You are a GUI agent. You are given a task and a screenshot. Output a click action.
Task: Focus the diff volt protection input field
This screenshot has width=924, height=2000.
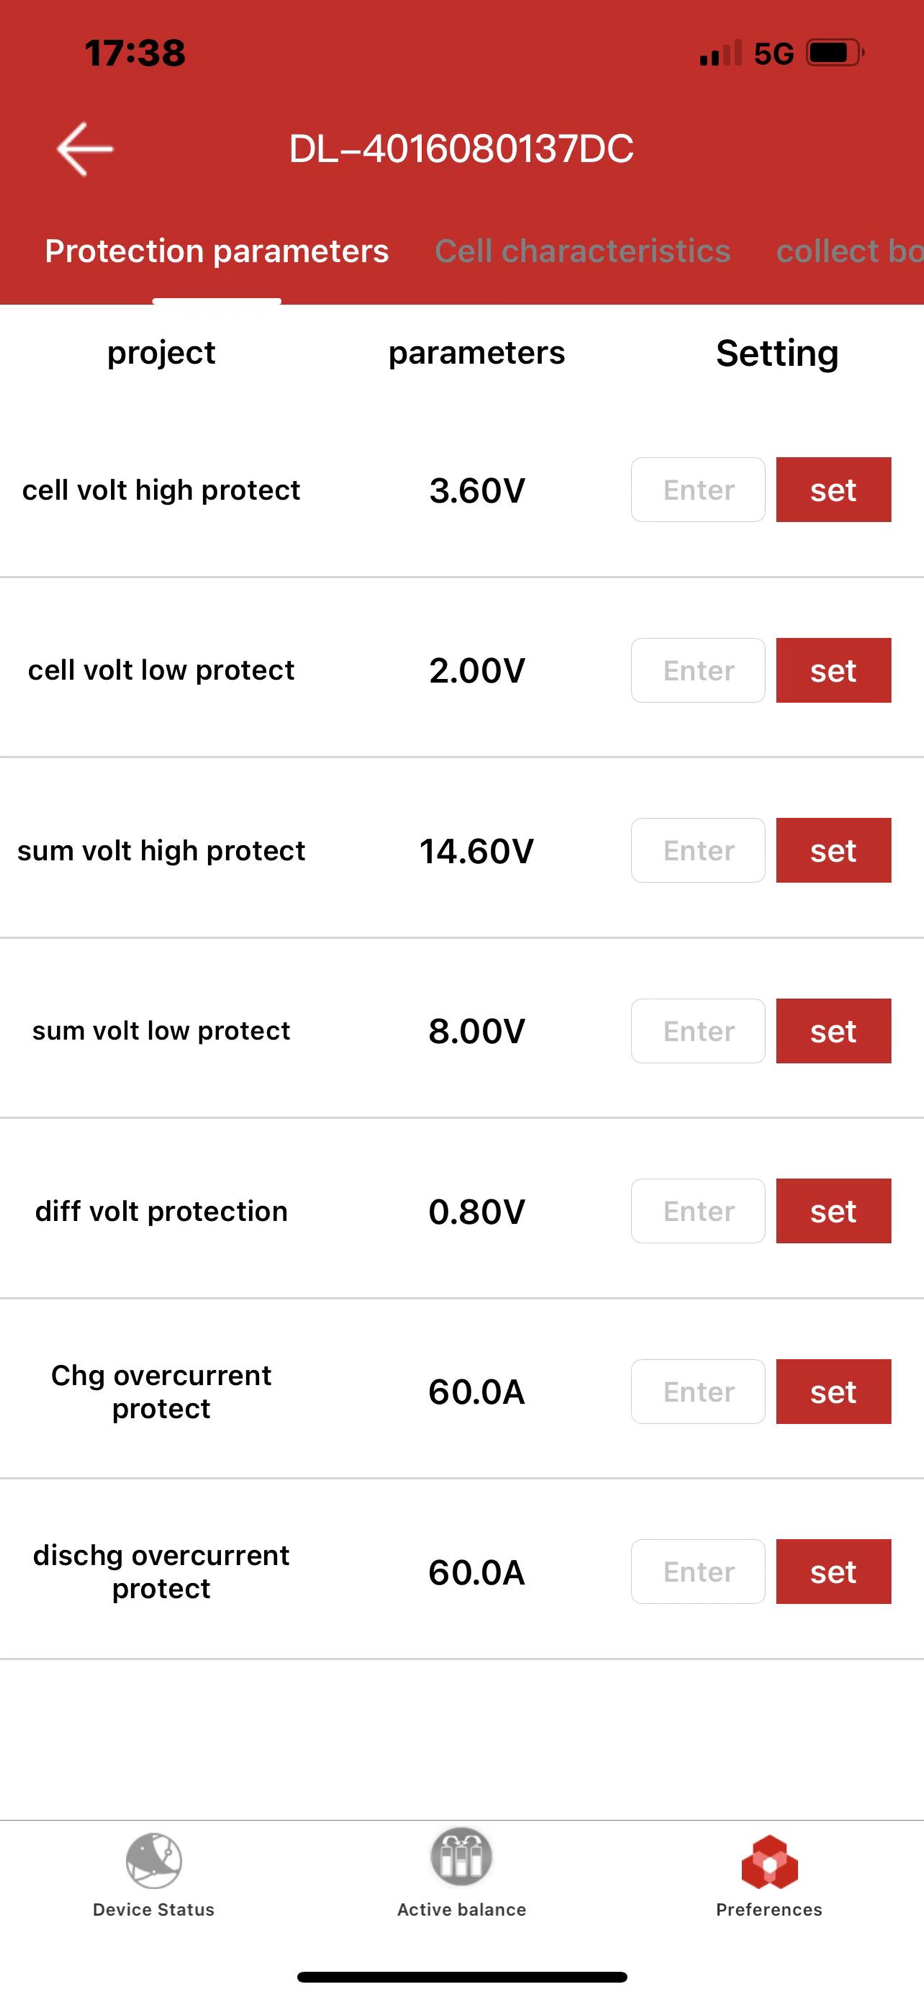(698, 1211)
